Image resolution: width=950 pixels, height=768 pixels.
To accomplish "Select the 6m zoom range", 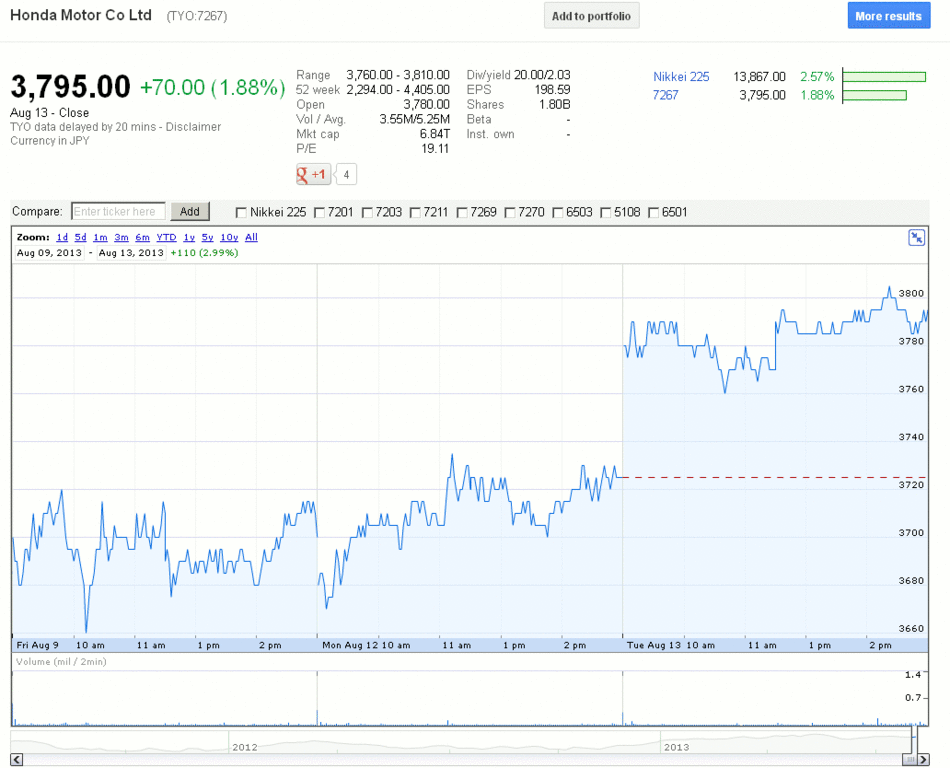I will tap(142, 237).
